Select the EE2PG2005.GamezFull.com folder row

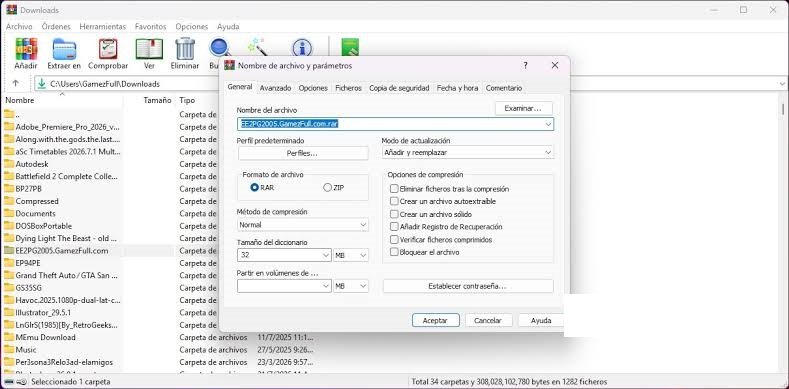coord(62,251)
